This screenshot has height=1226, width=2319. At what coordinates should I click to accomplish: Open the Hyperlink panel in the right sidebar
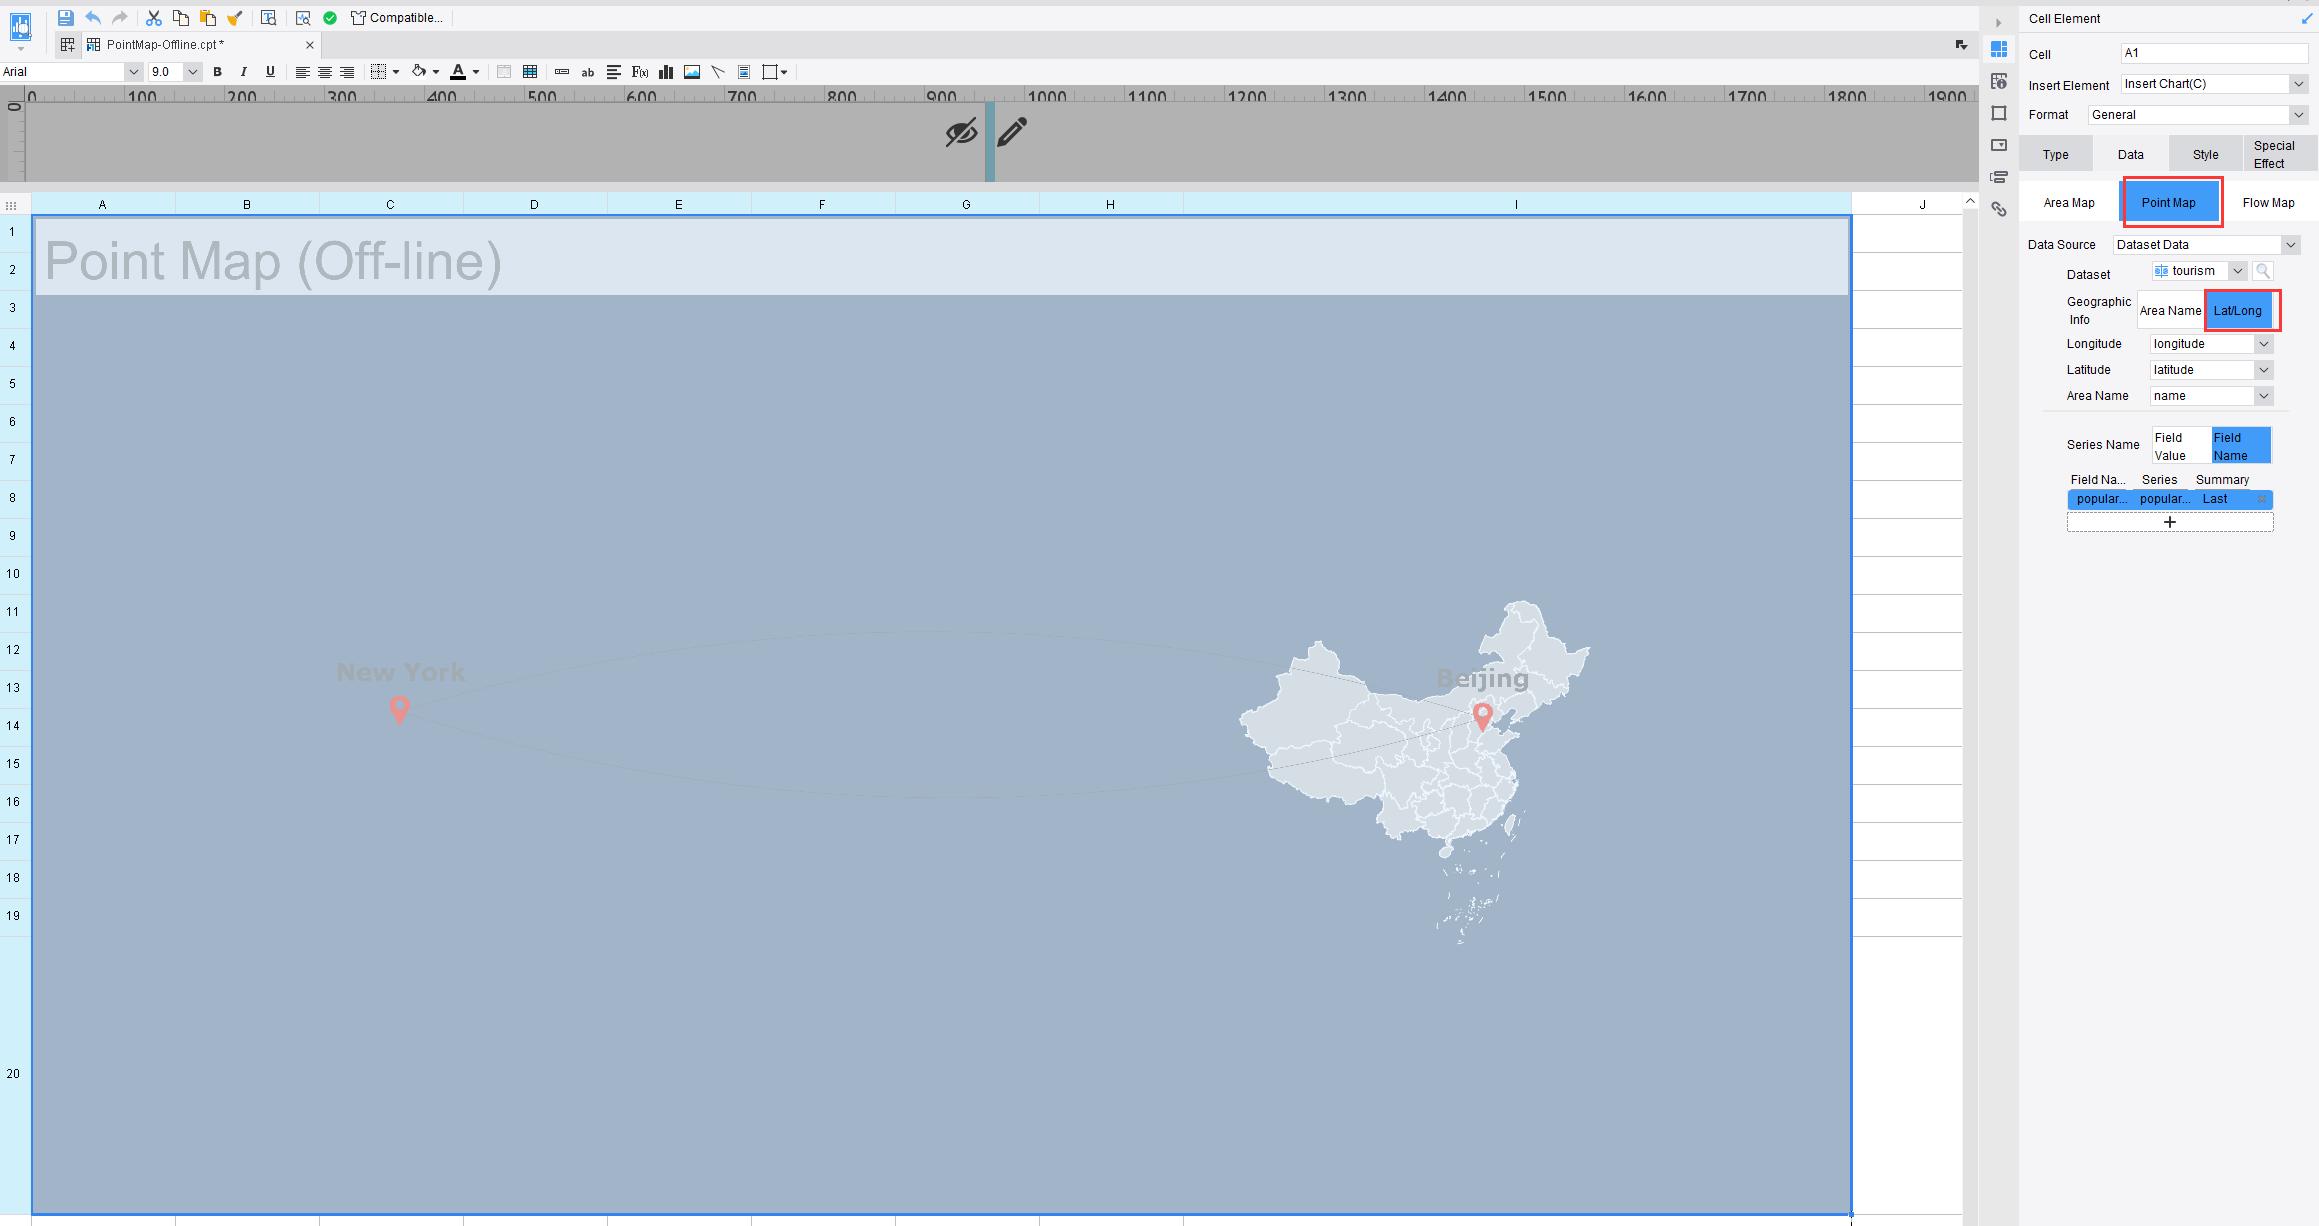click(x=1999, y=210)
